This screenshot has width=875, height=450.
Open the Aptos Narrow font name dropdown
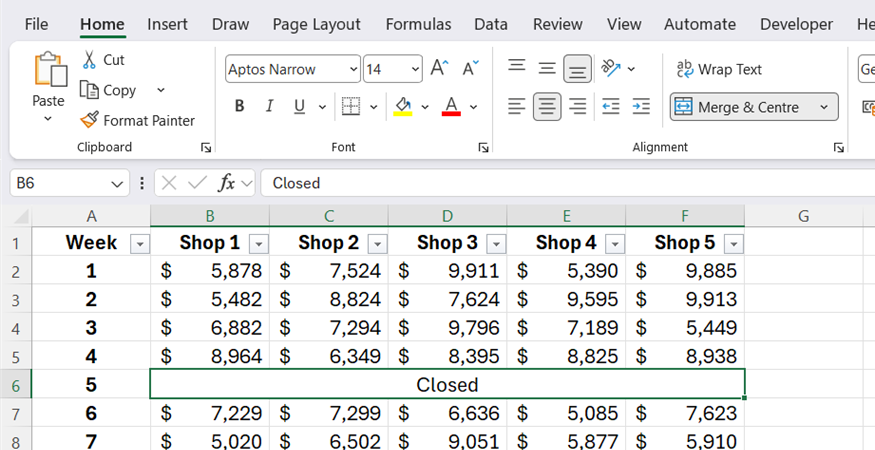click(353, 69)
